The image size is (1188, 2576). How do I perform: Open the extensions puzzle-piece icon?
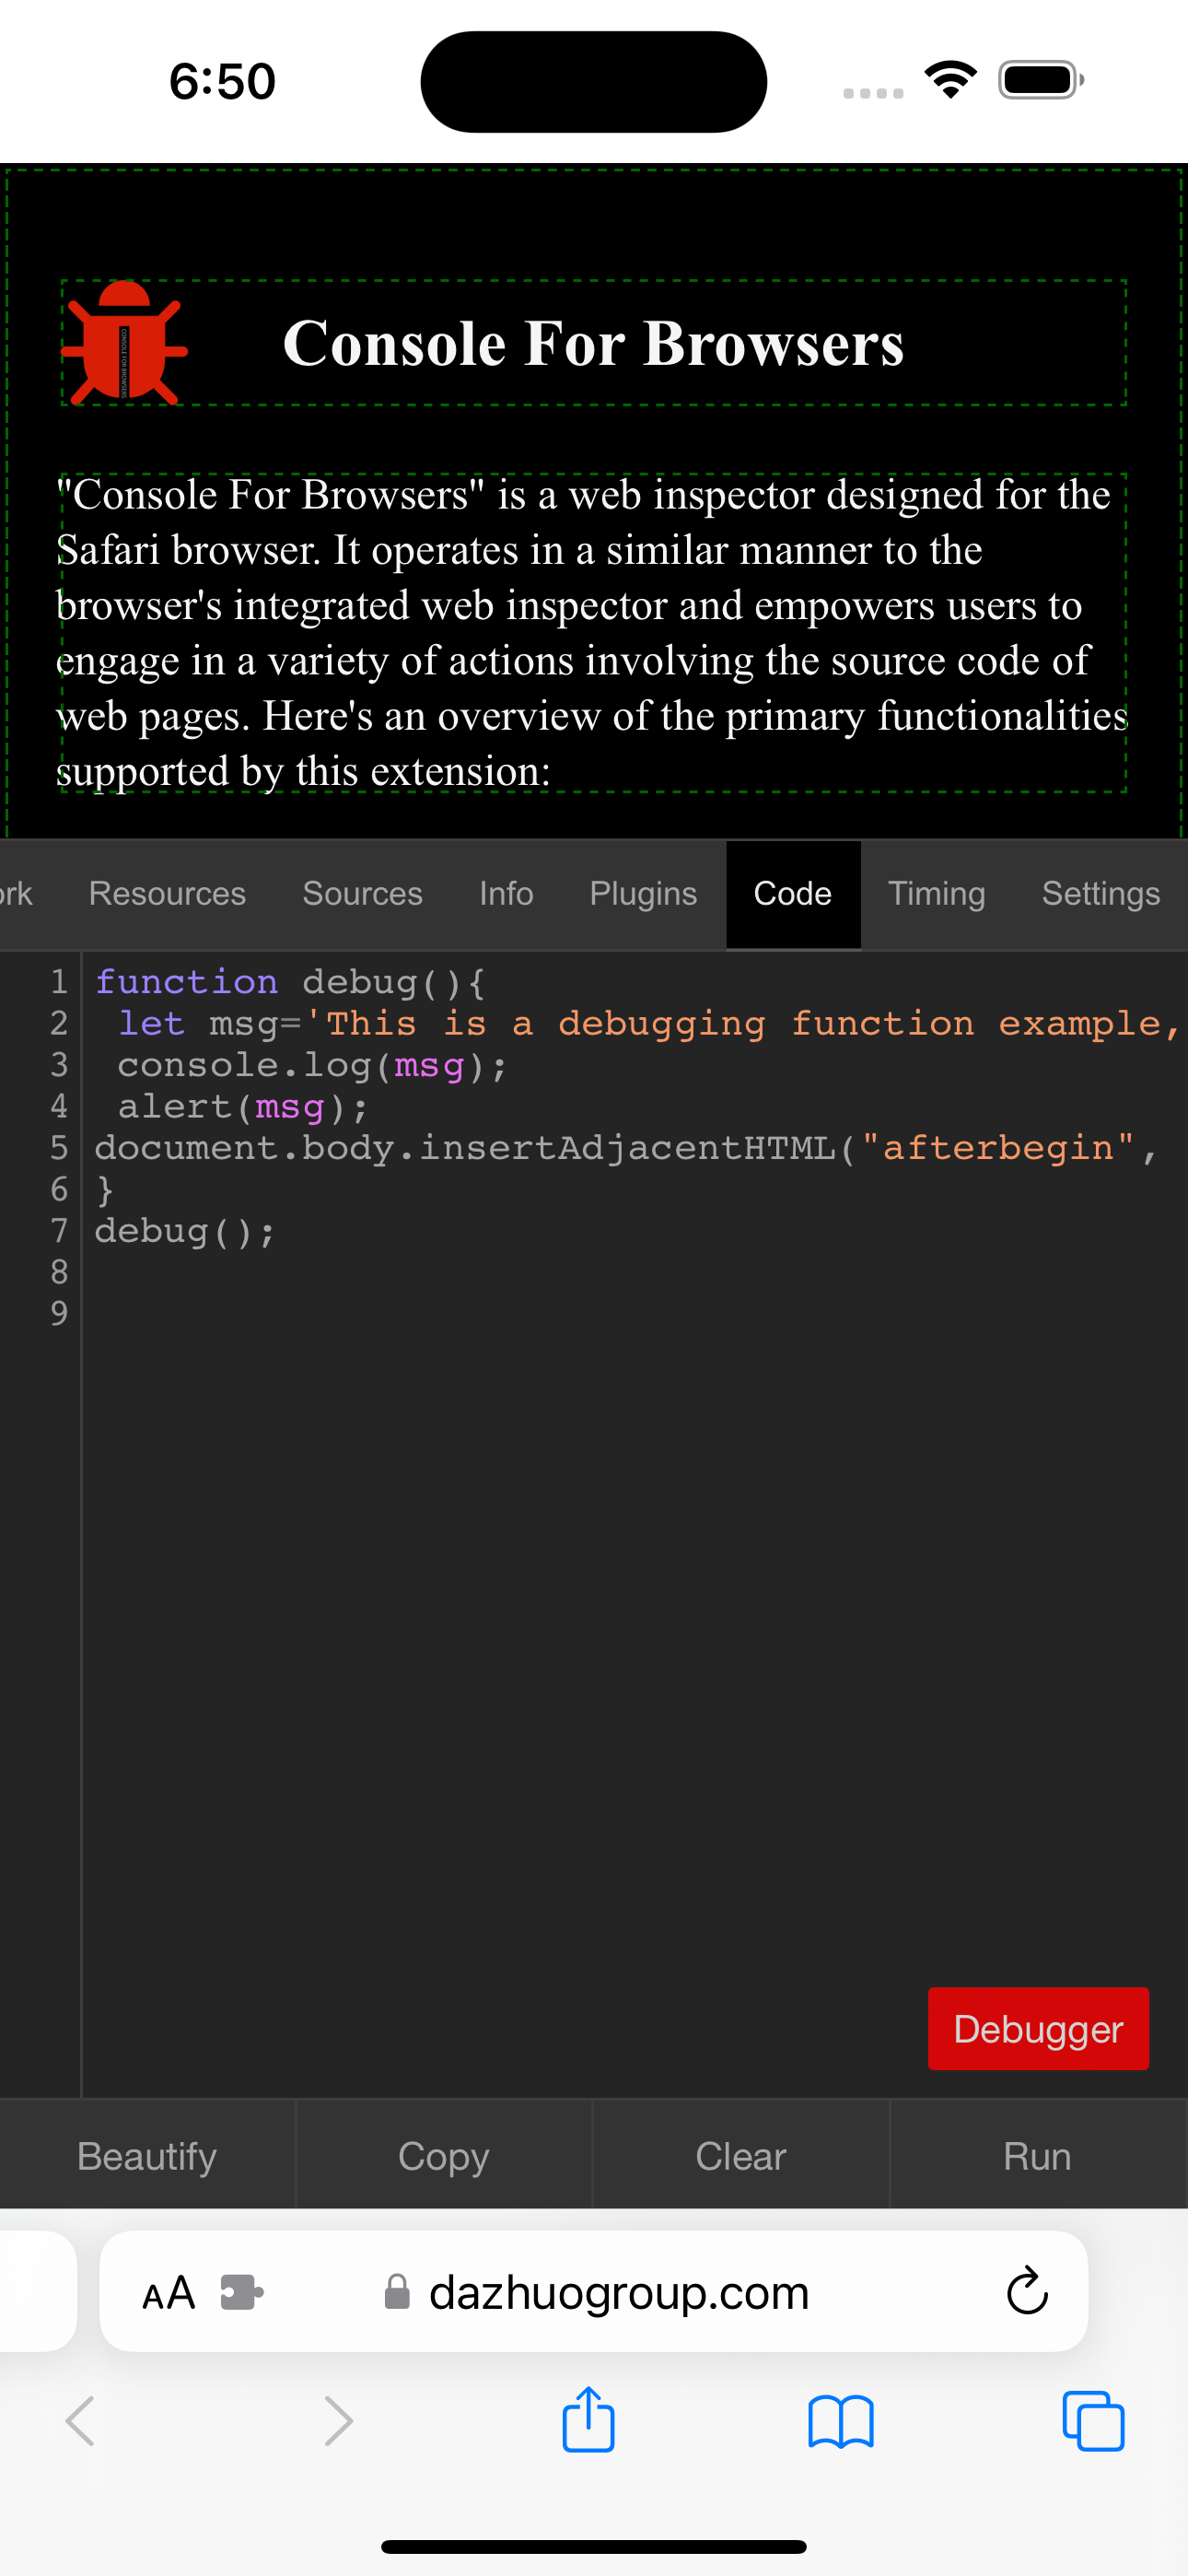pos(242,2292)
